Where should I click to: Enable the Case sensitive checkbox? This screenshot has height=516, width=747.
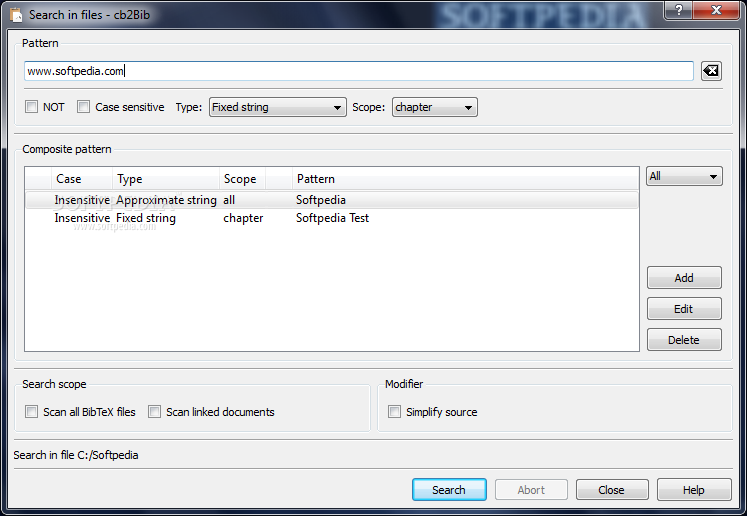click(x=83, y=107)
